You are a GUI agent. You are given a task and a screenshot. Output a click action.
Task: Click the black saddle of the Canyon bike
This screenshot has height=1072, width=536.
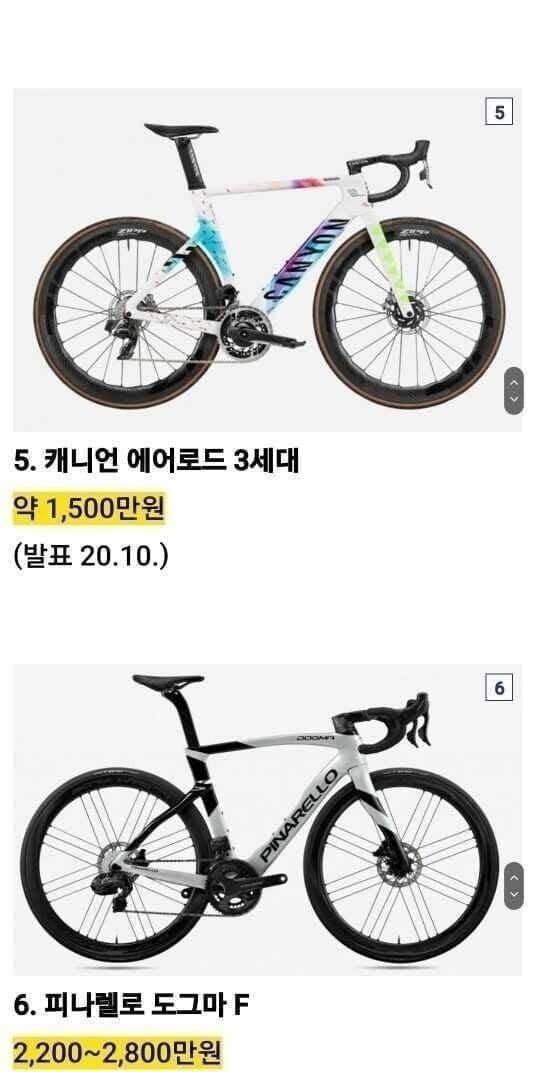pos(181,129)
